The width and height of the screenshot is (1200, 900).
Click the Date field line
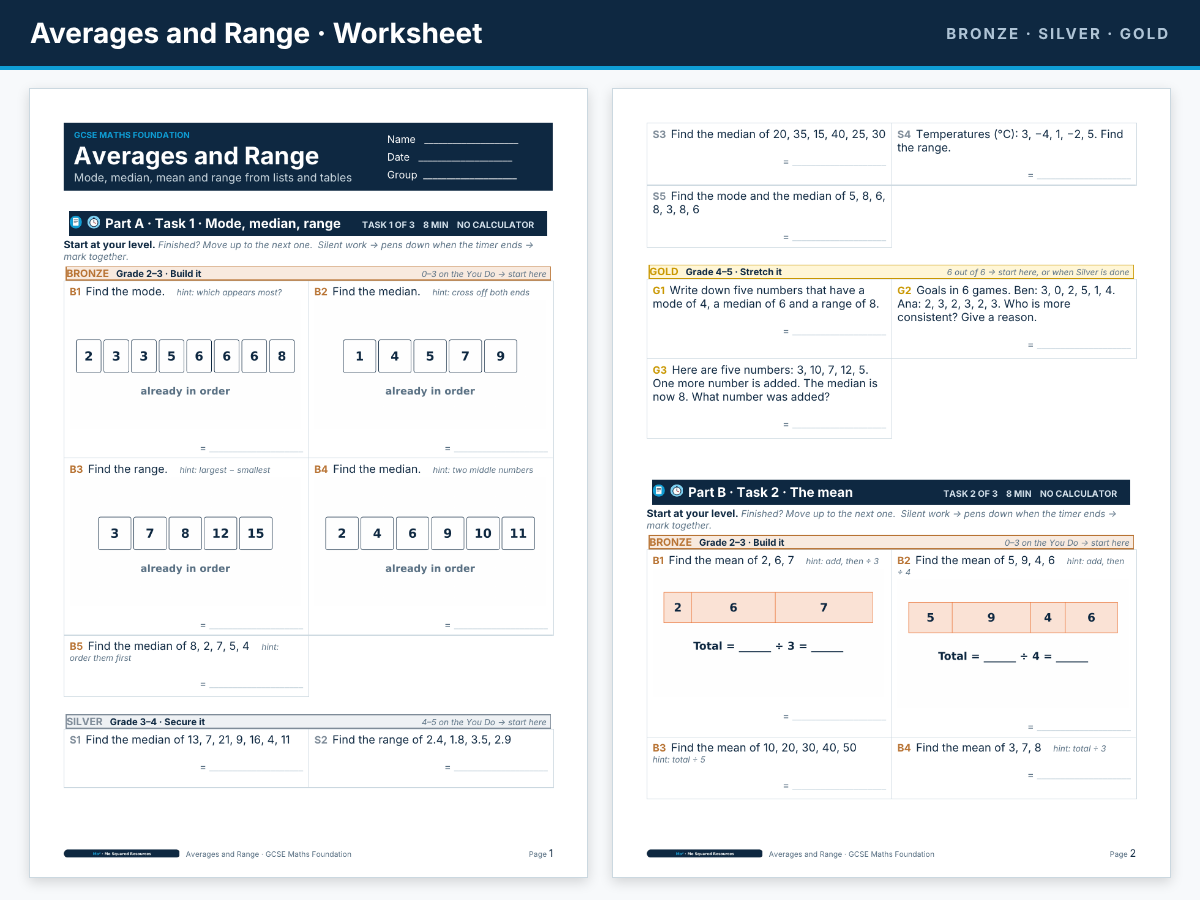point(465,160)
